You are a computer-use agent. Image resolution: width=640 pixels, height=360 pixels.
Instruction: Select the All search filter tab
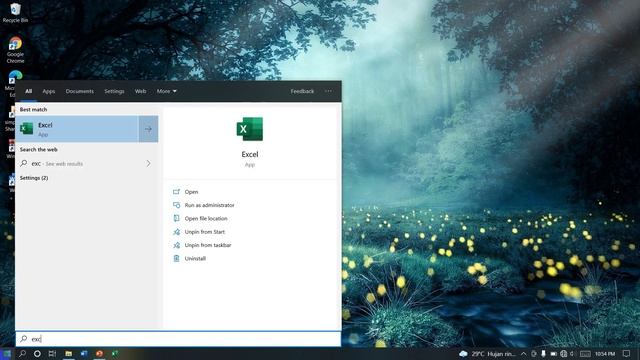pos(28,91)
